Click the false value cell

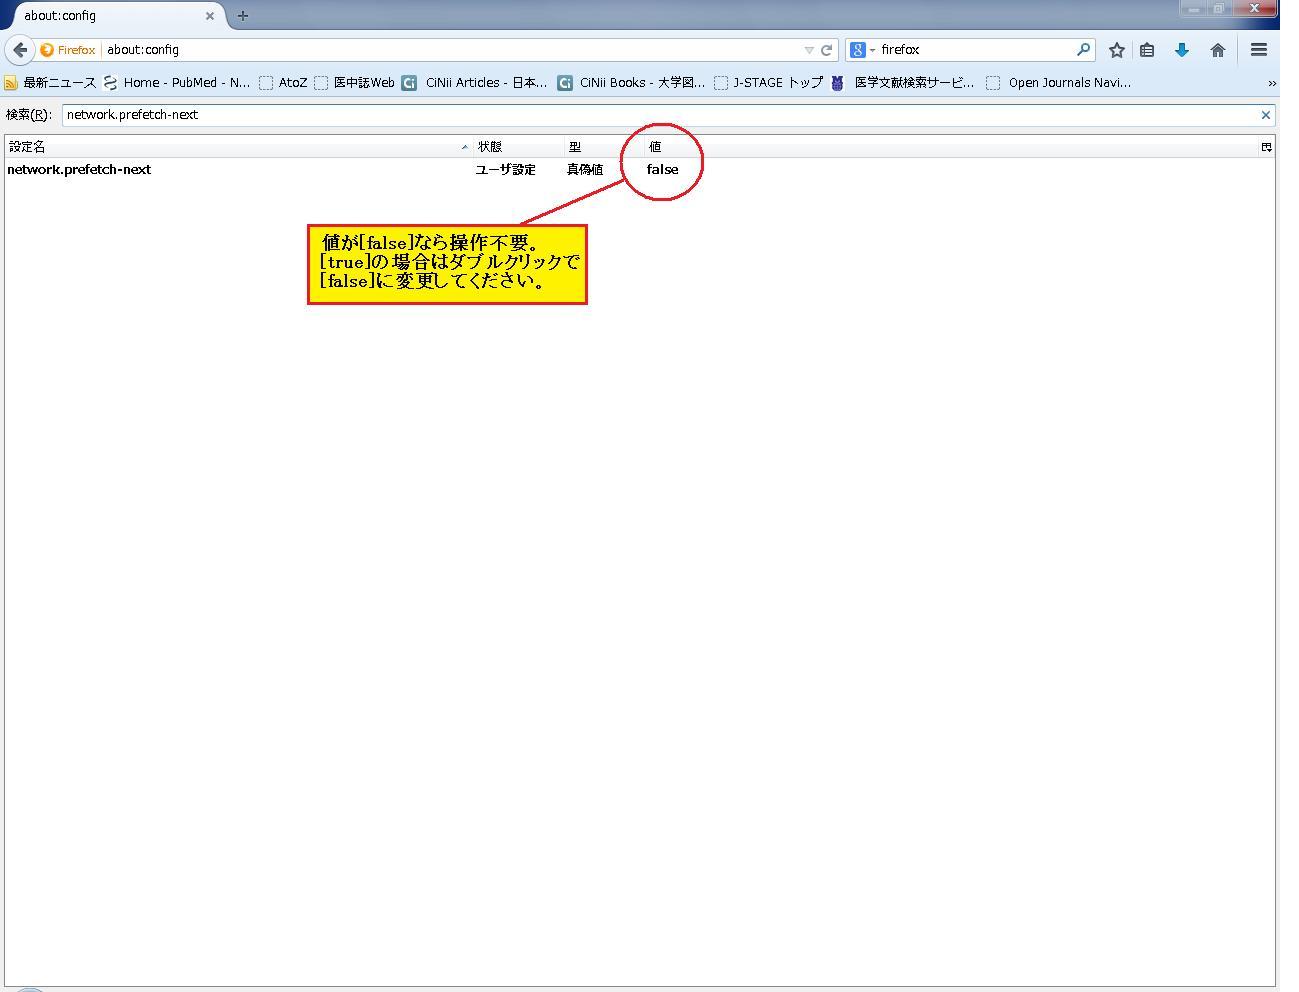coord(662,170)
